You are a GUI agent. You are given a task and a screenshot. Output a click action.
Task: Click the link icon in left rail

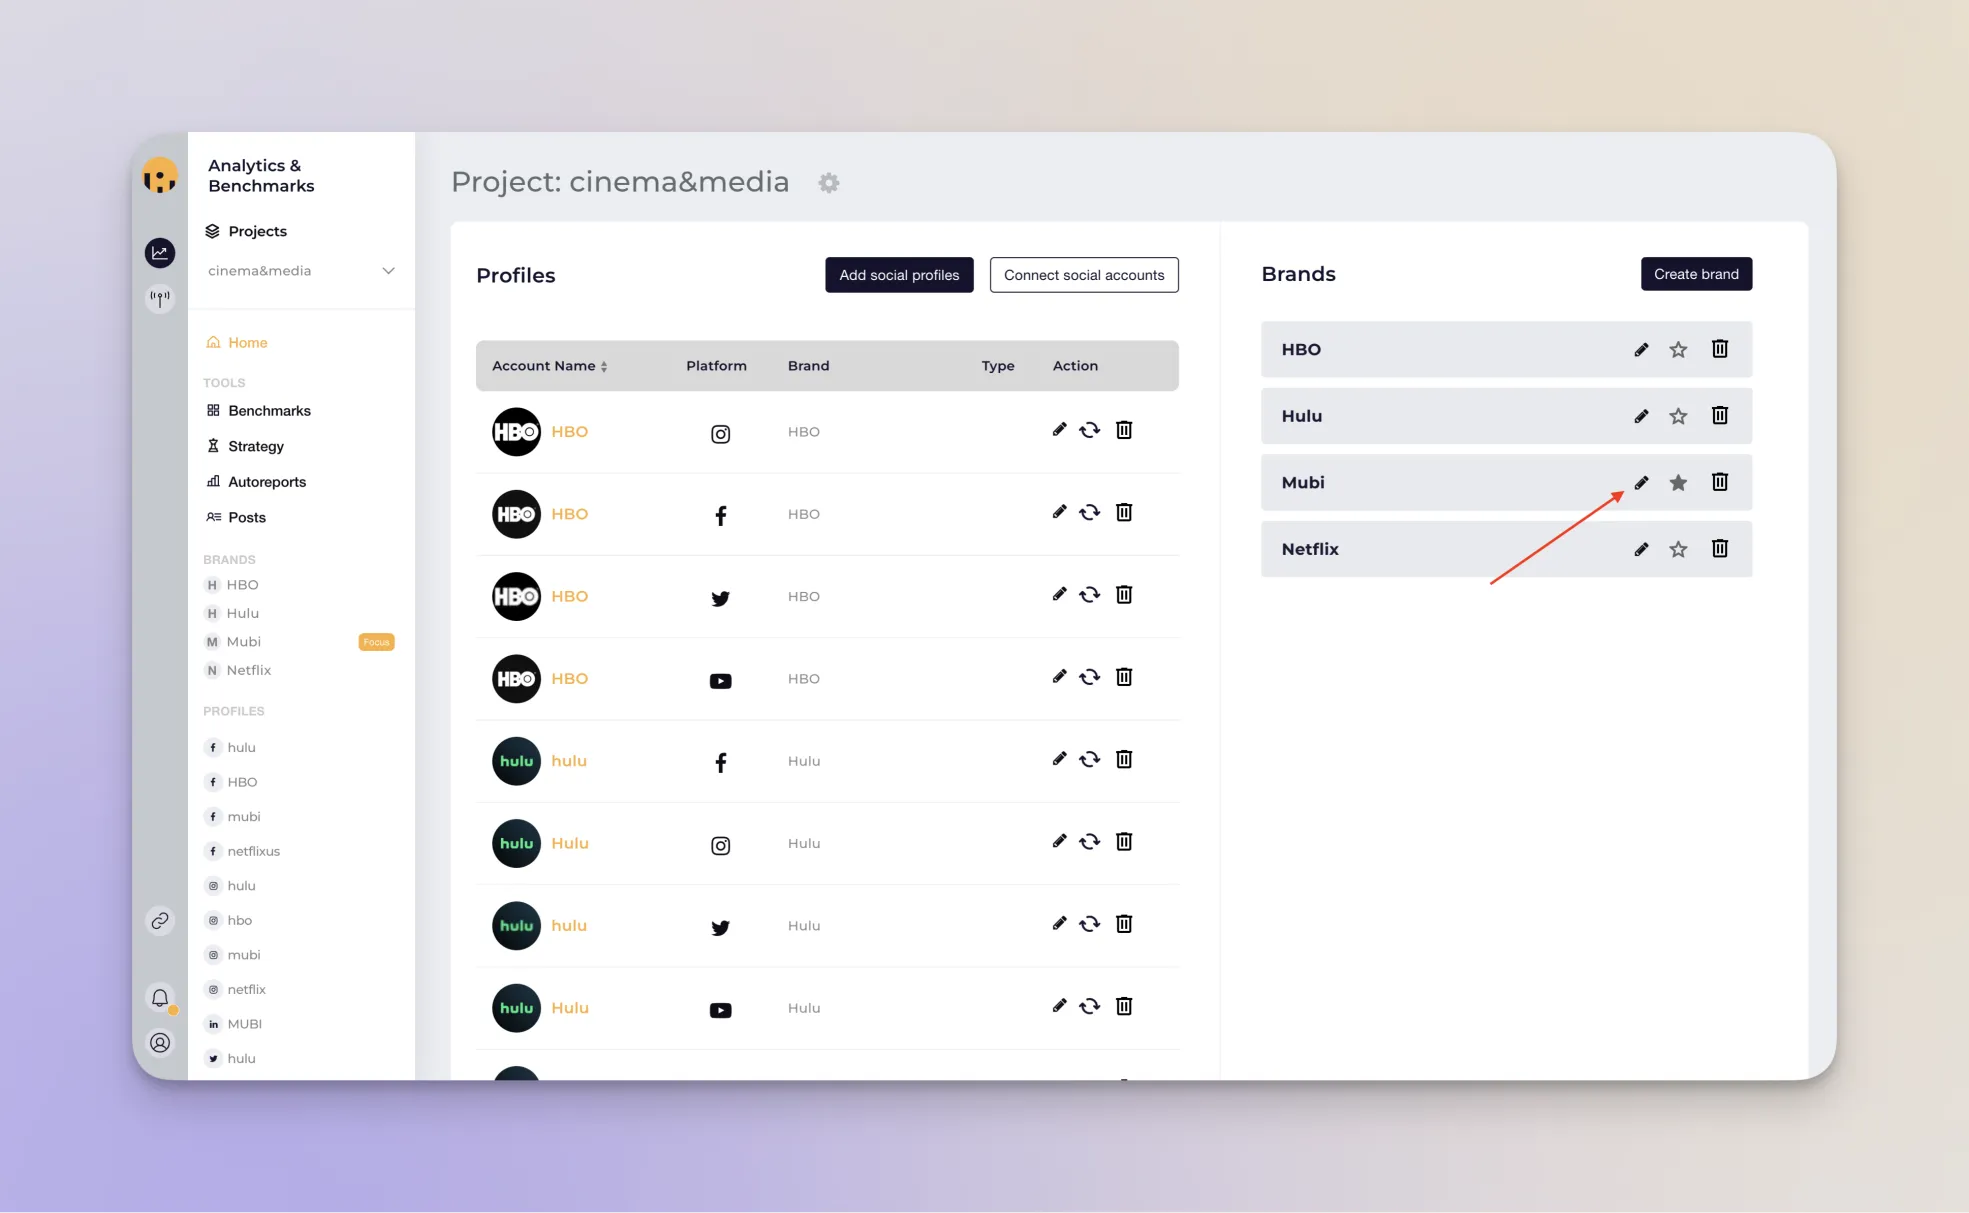pos(160,921)
